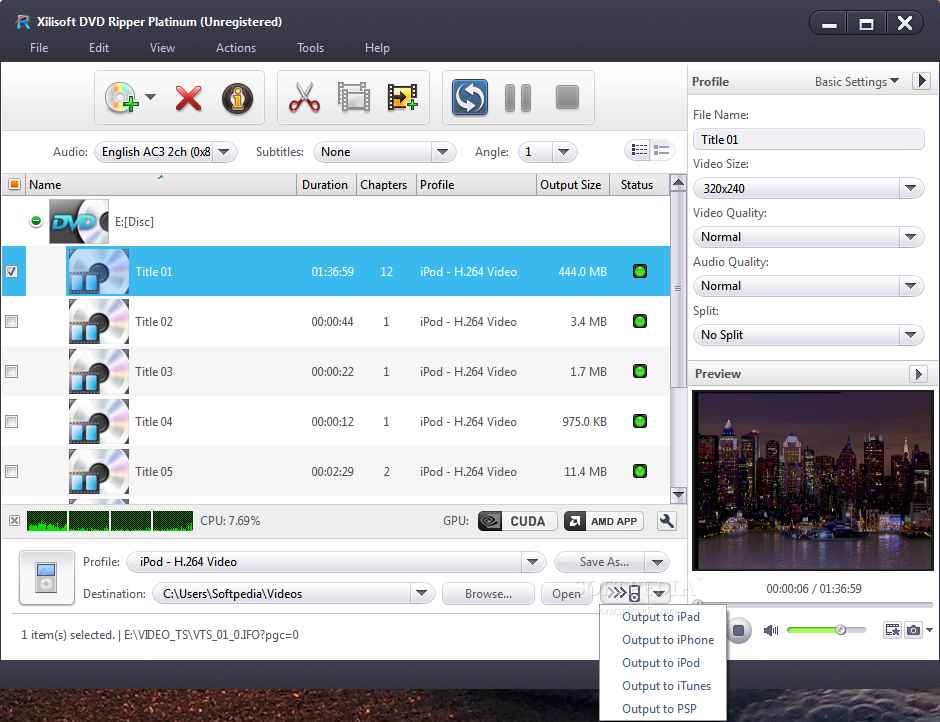Image resolution: width=940 pixels, height=722 pixels.
Task: Open the Destination path dropdown
Action: tap(421, 594)
